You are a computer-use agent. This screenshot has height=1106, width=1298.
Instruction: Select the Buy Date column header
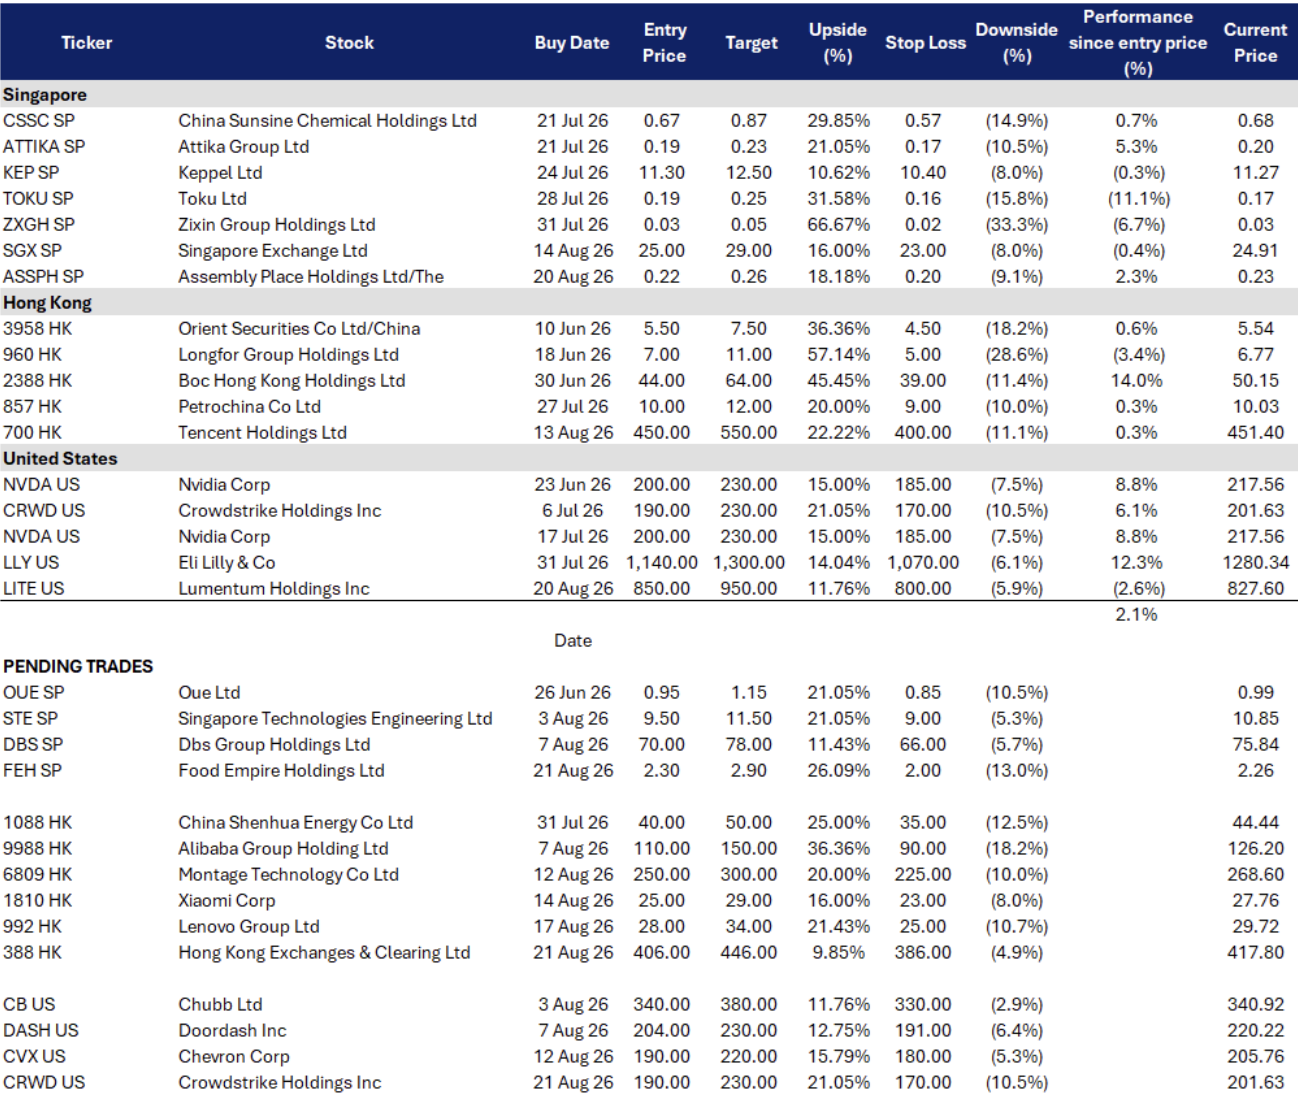click(572, 43)
